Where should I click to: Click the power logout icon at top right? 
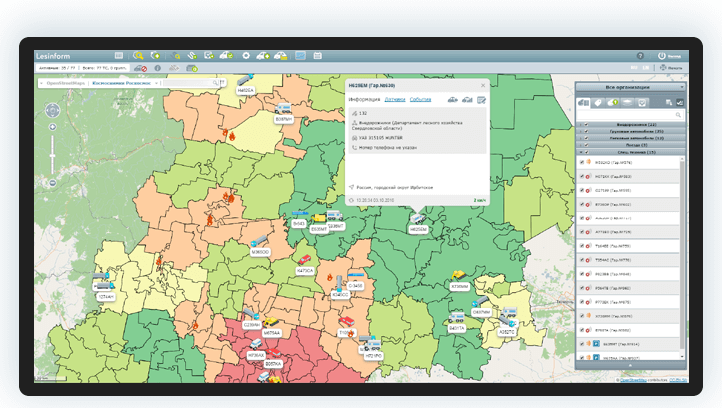click(x=662, y=56)
